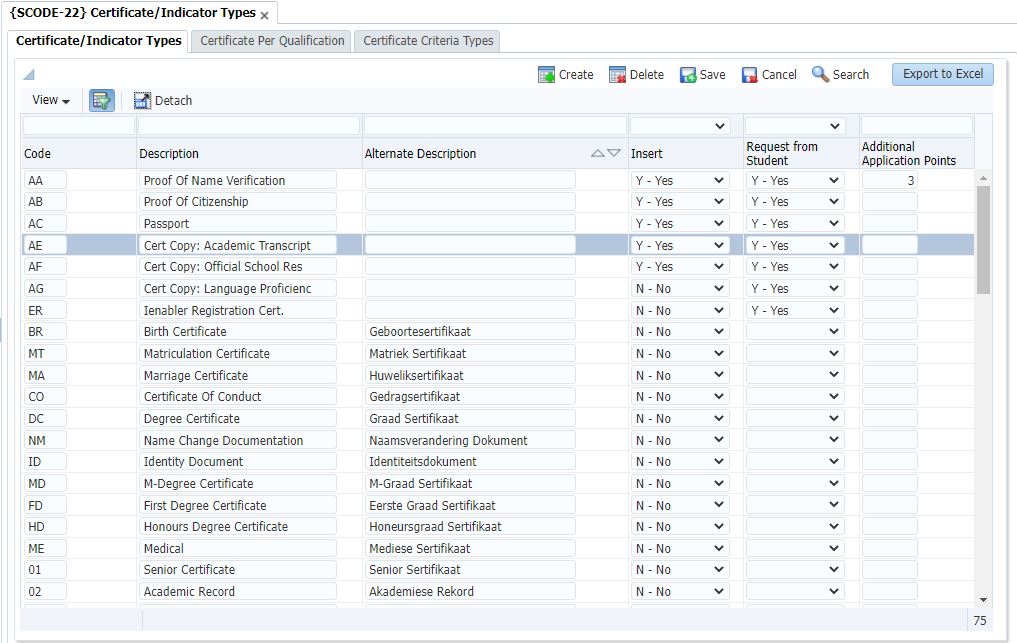The width and height of the screenshot is (1017, 643).
Task: Click the vertical scrollbar down arrow
Action: click(983, 600)
